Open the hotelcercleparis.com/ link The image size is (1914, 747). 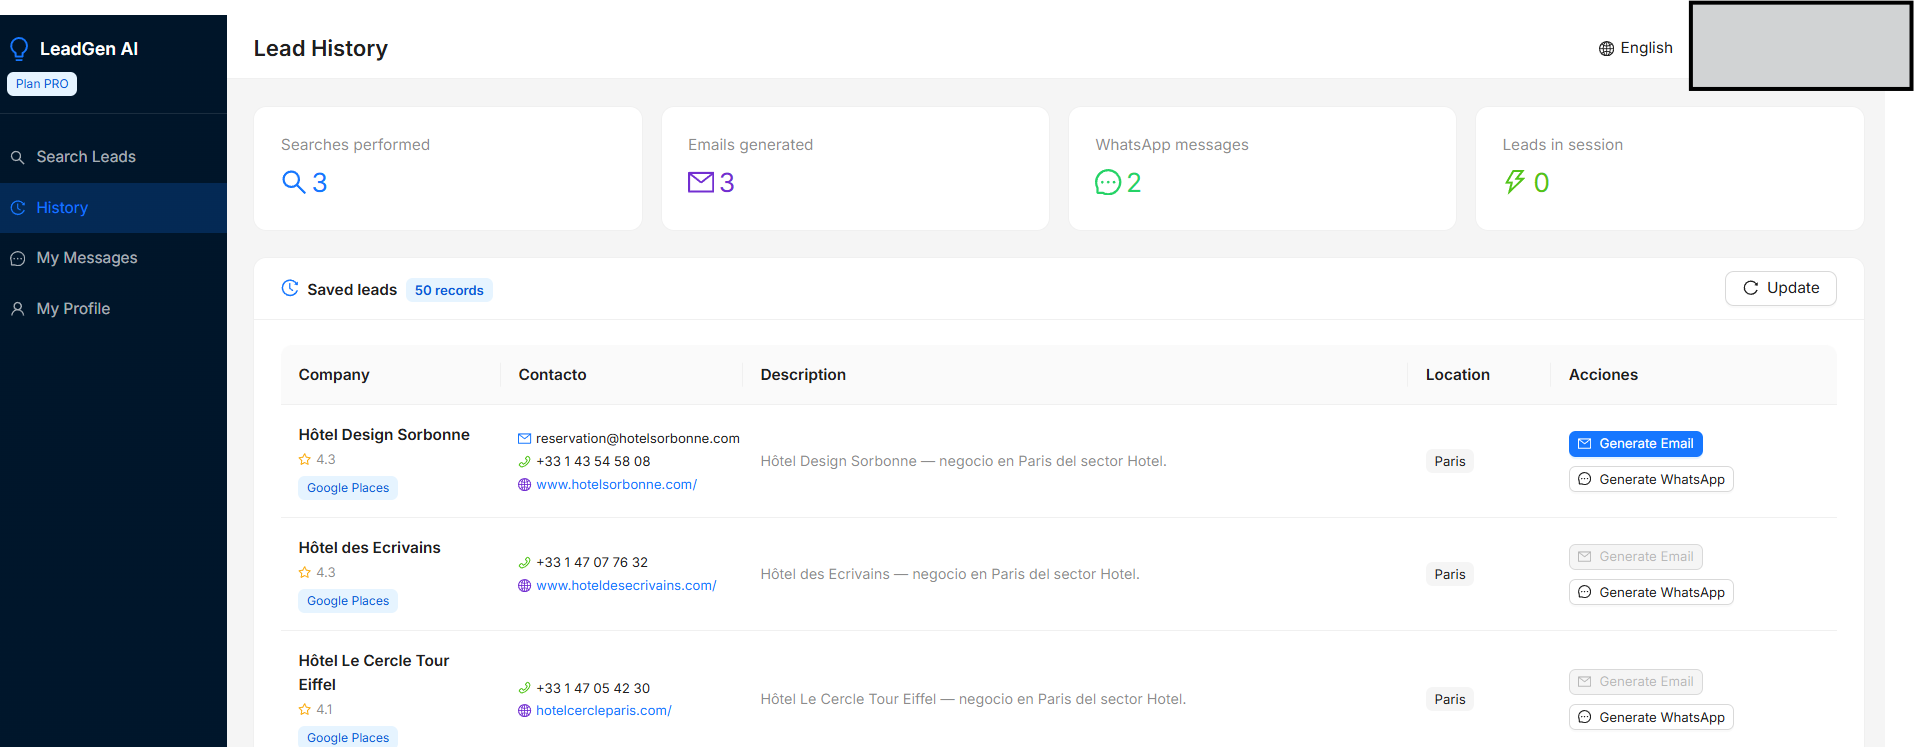click(604, 711)
